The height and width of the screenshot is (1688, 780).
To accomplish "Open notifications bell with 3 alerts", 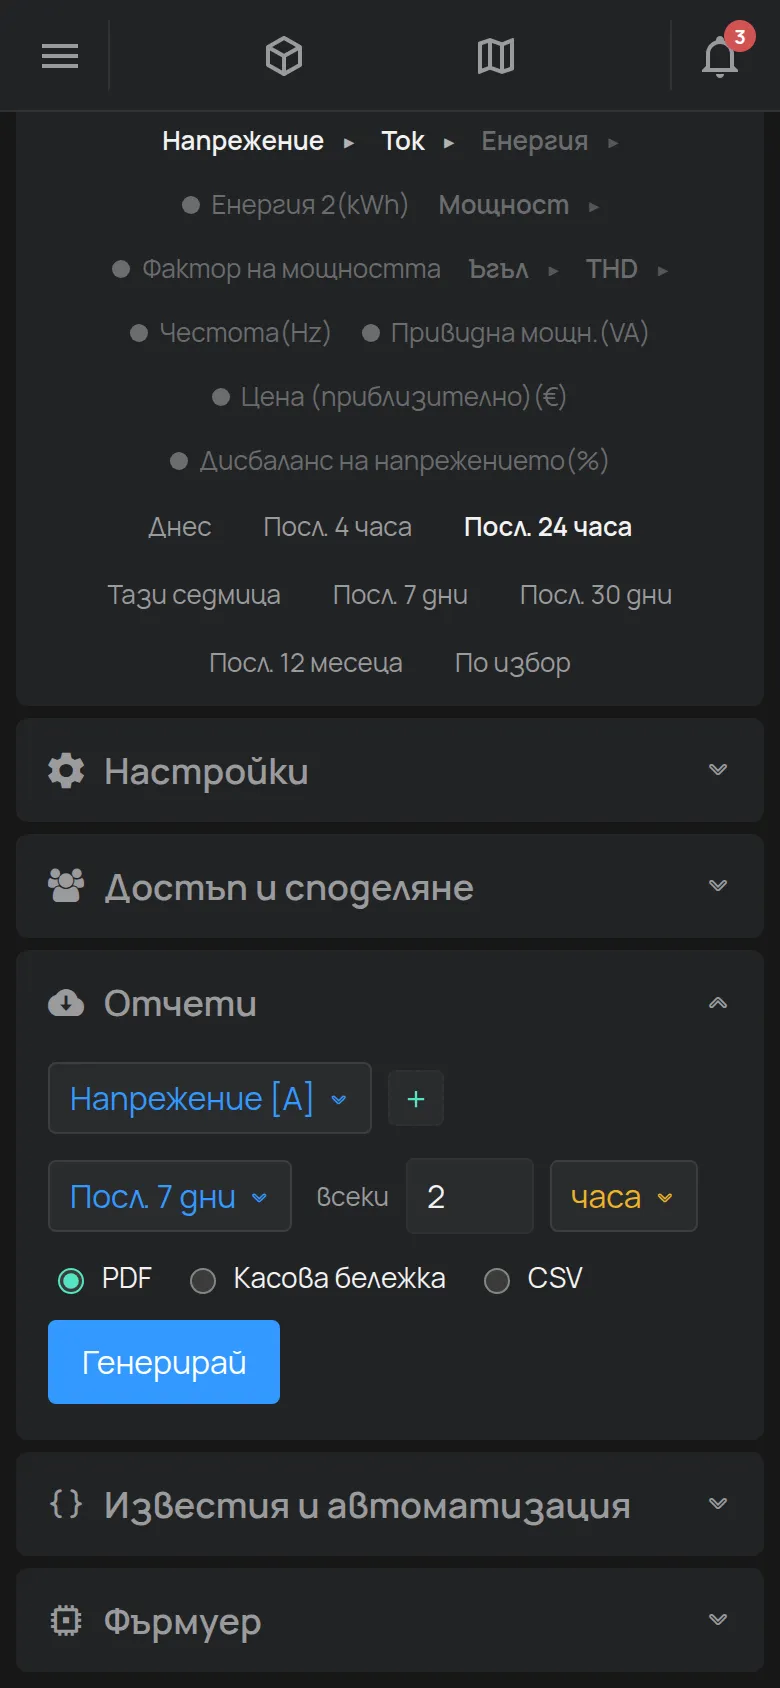I will [x=720, y=56].
